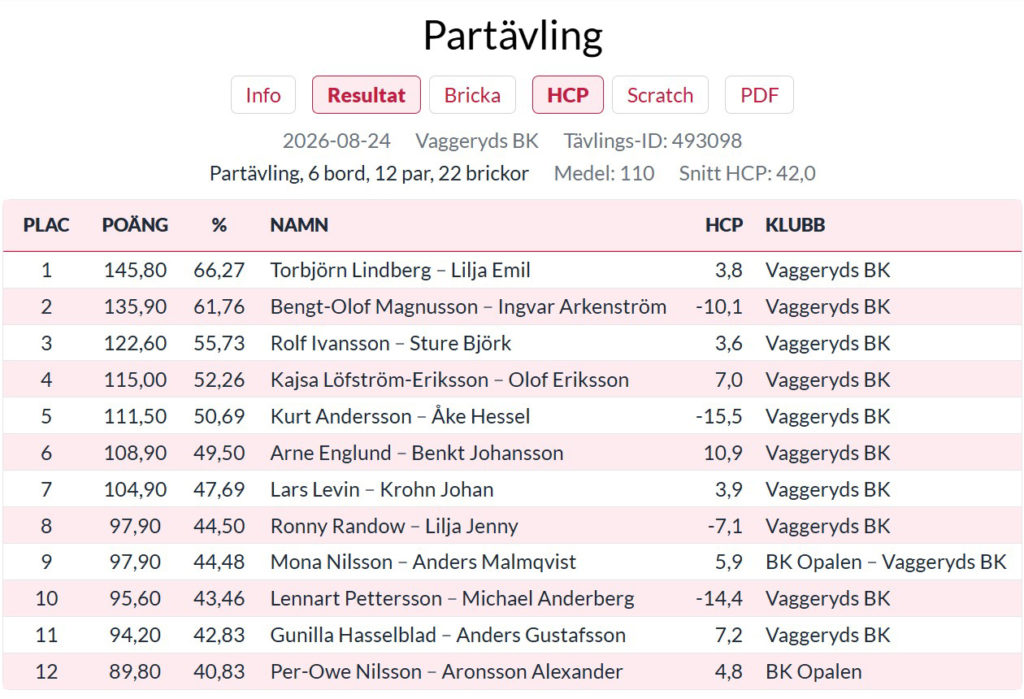Click the NAMN column header
Screen dimensions: 1024x699
[299, 225]
